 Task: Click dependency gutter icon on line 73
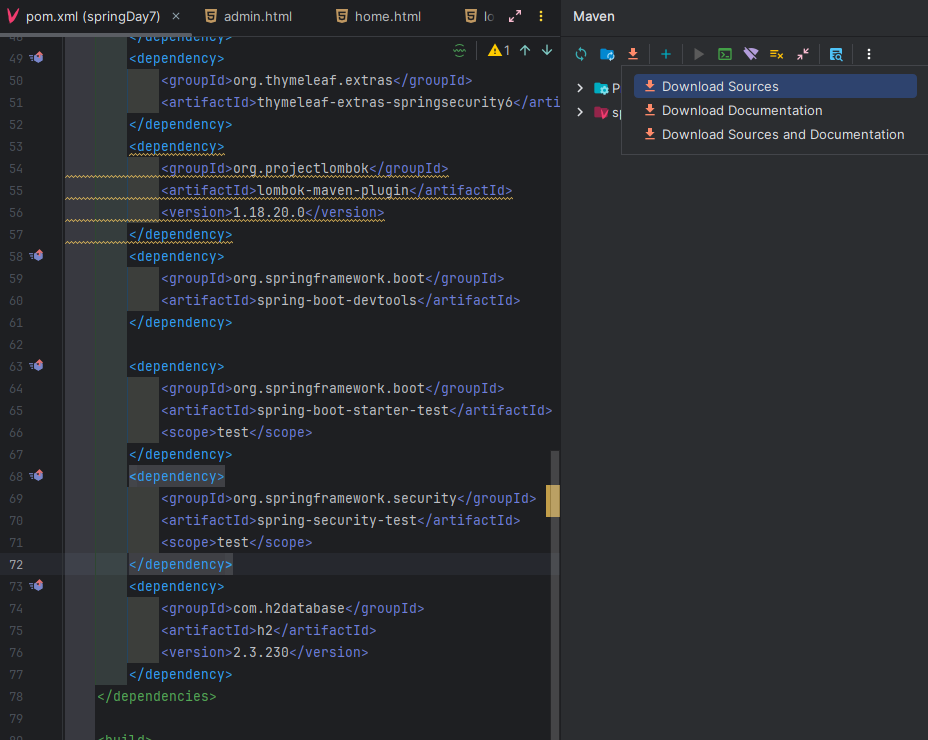[x=36, y=586]
